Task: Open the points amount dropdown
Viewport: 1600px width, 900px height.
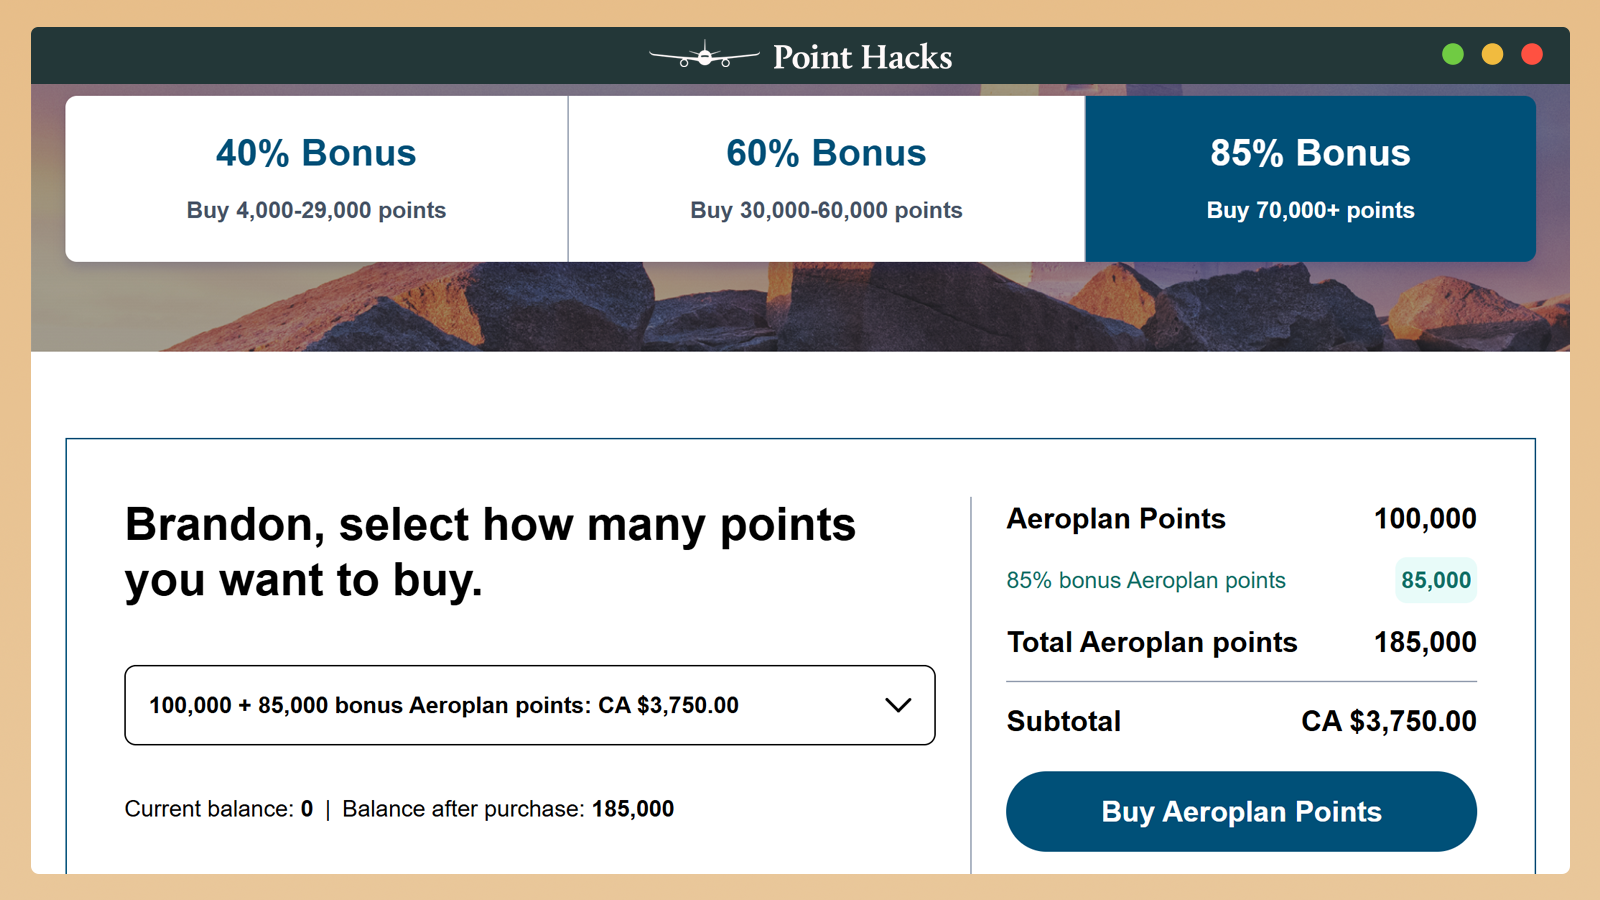Action: tap(529, 705)
